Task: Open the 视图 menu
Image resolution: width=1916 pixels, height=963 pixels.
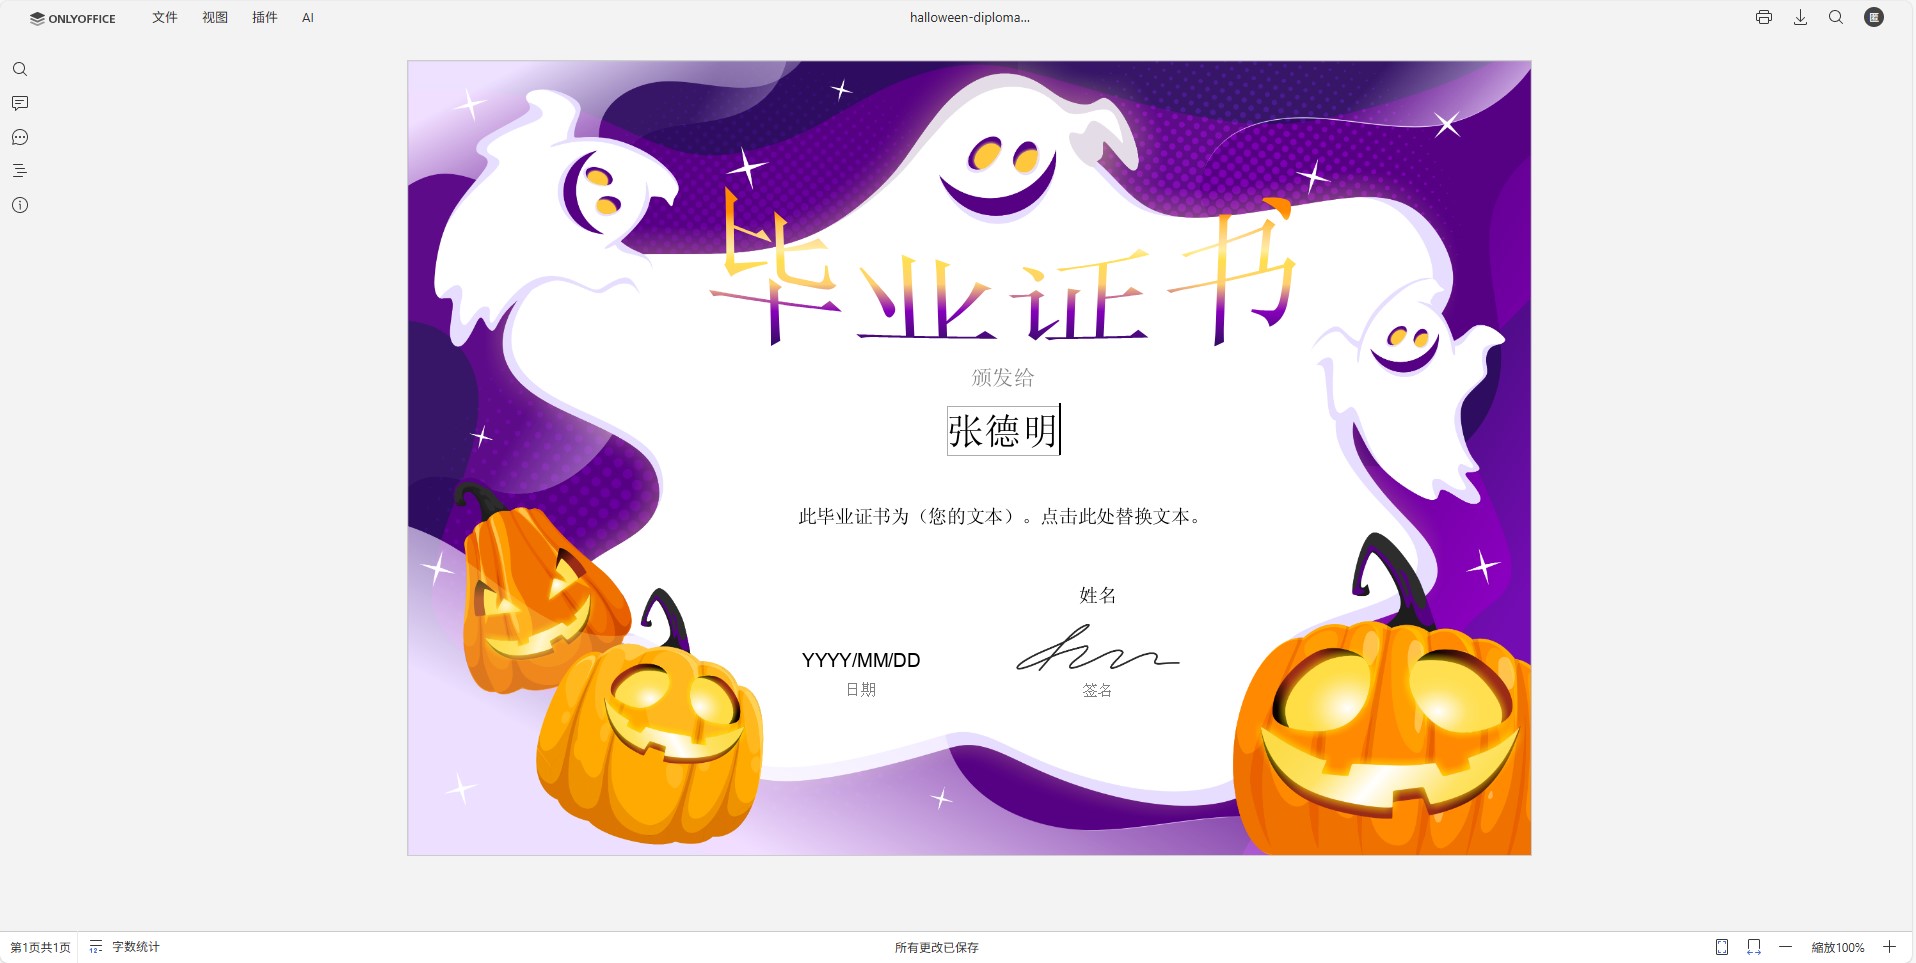Action: click(215, 18)
